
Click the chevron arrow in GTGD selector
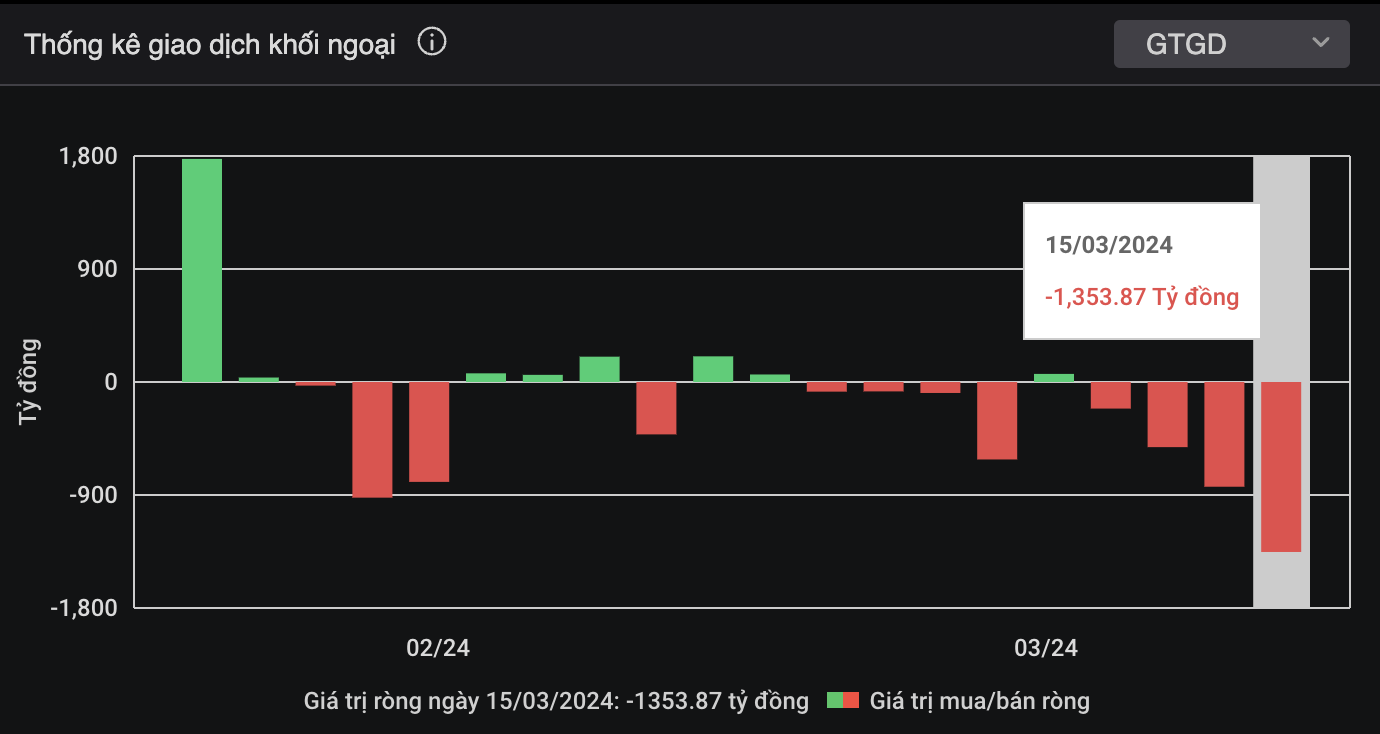[1320, 43]
